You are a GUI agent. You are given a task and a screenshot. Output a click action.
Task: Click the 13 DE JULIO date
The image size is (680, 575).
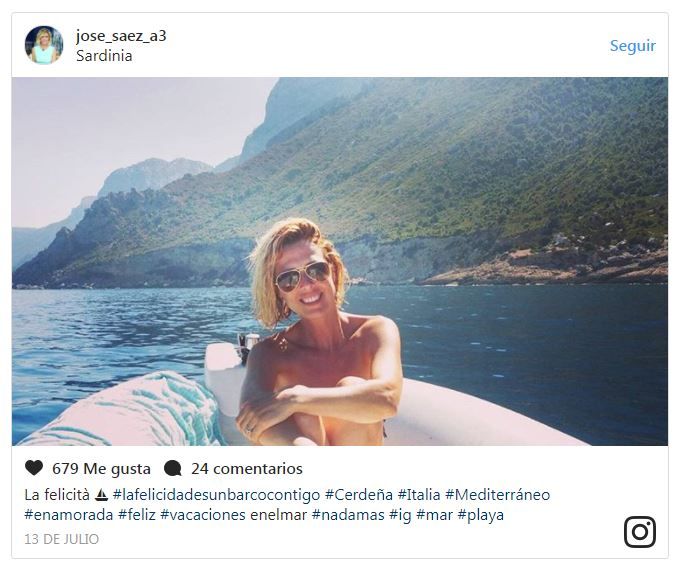[x=62, y=539]
